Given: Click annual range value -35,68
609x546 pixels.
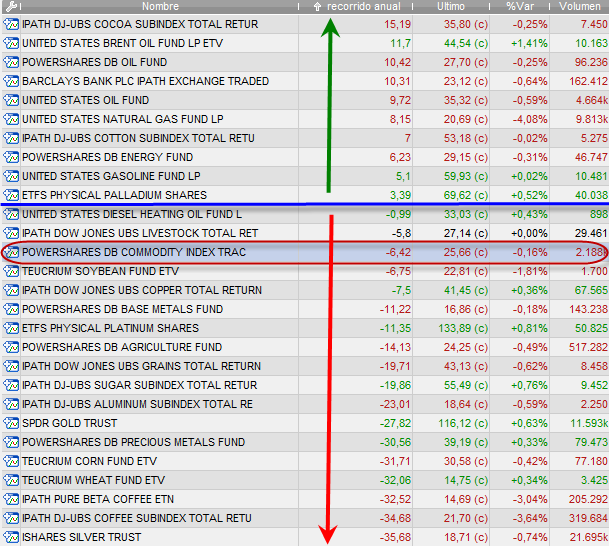Looking at the screenshot, I should coord(395,537).
